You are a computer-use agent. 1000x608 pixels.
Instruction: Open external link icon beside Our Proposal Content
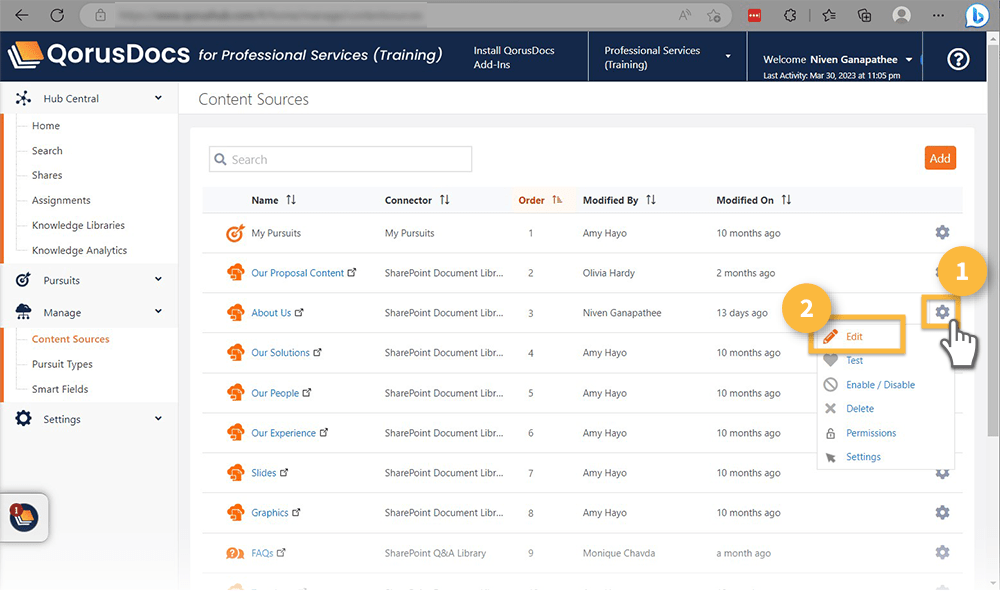351,272
